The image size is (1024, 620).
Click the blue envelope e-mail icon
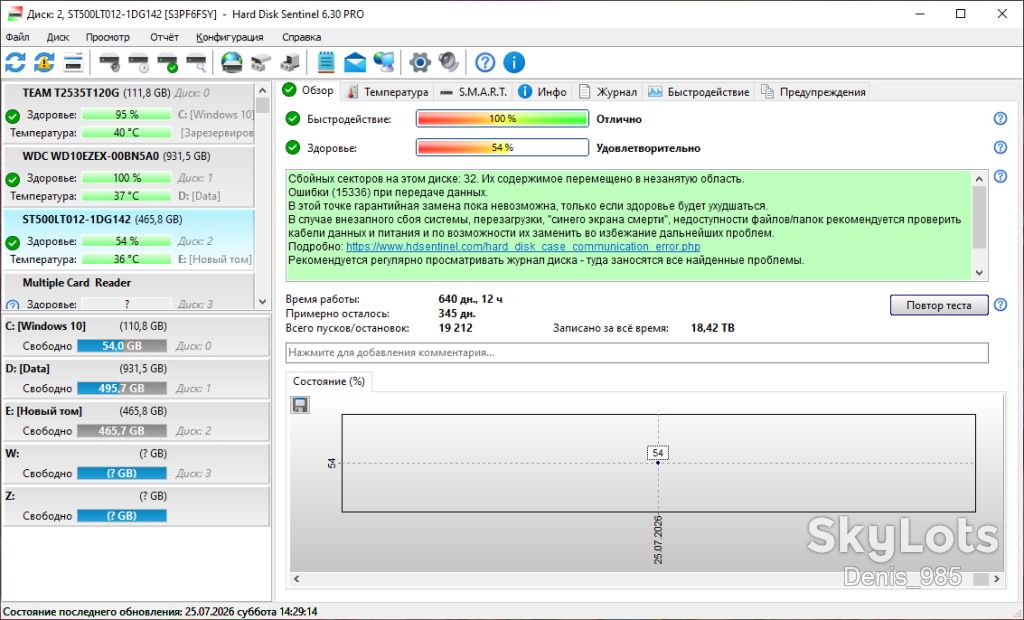[x=355, y=63]
